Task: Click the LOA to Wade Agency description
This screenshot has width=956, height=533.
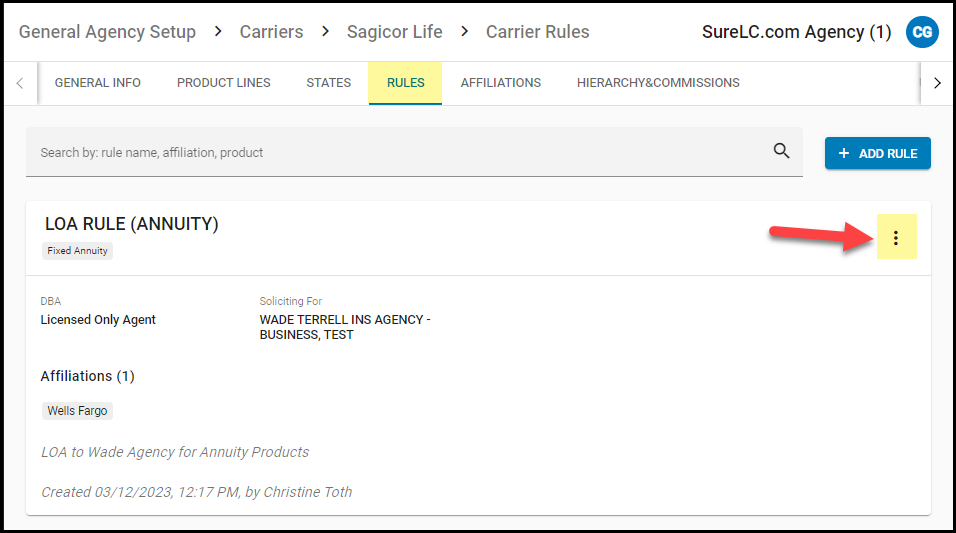Action: coord(175,452)
